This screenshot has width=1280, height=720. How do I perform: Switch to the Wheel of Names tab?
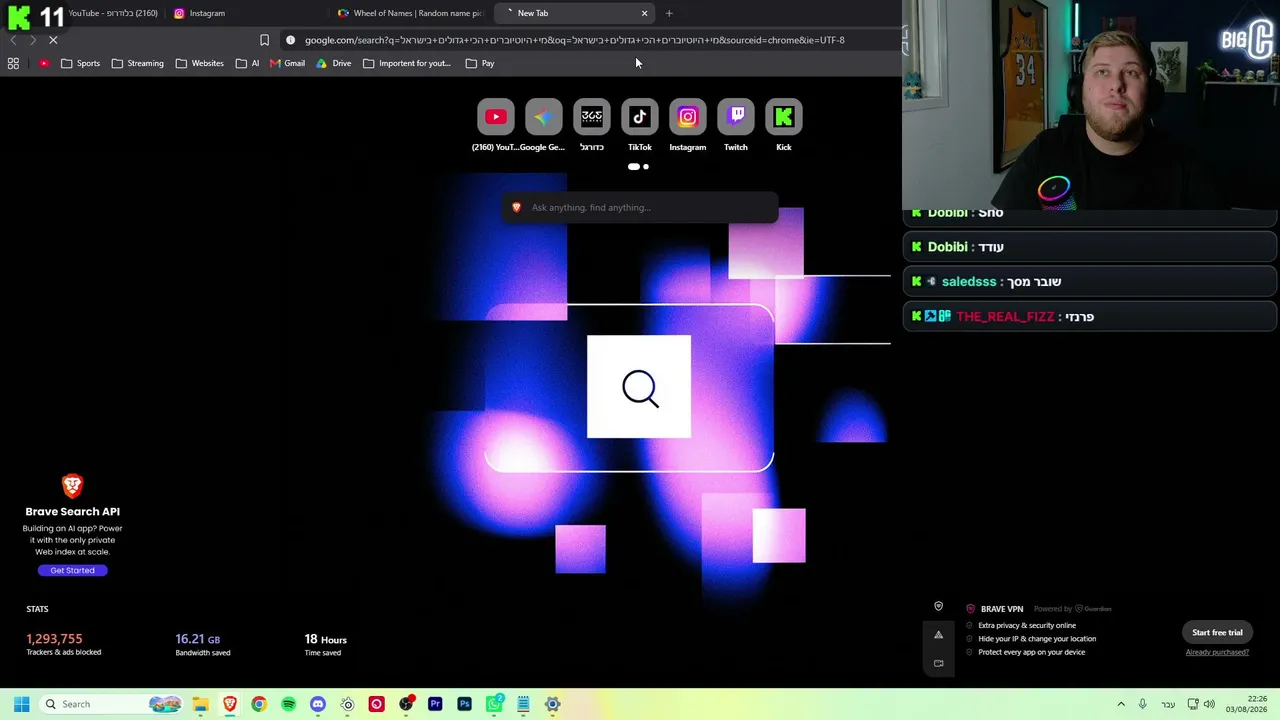[x=411, y=13]
